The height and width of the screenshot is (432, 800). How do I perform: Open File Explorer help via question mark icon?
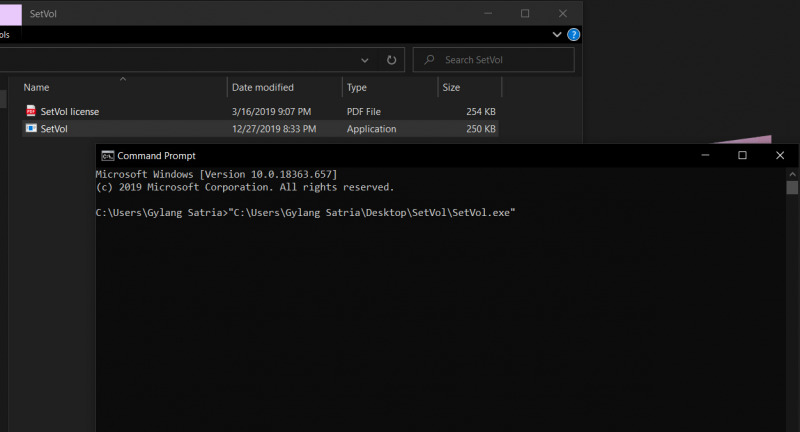(574, 35)
